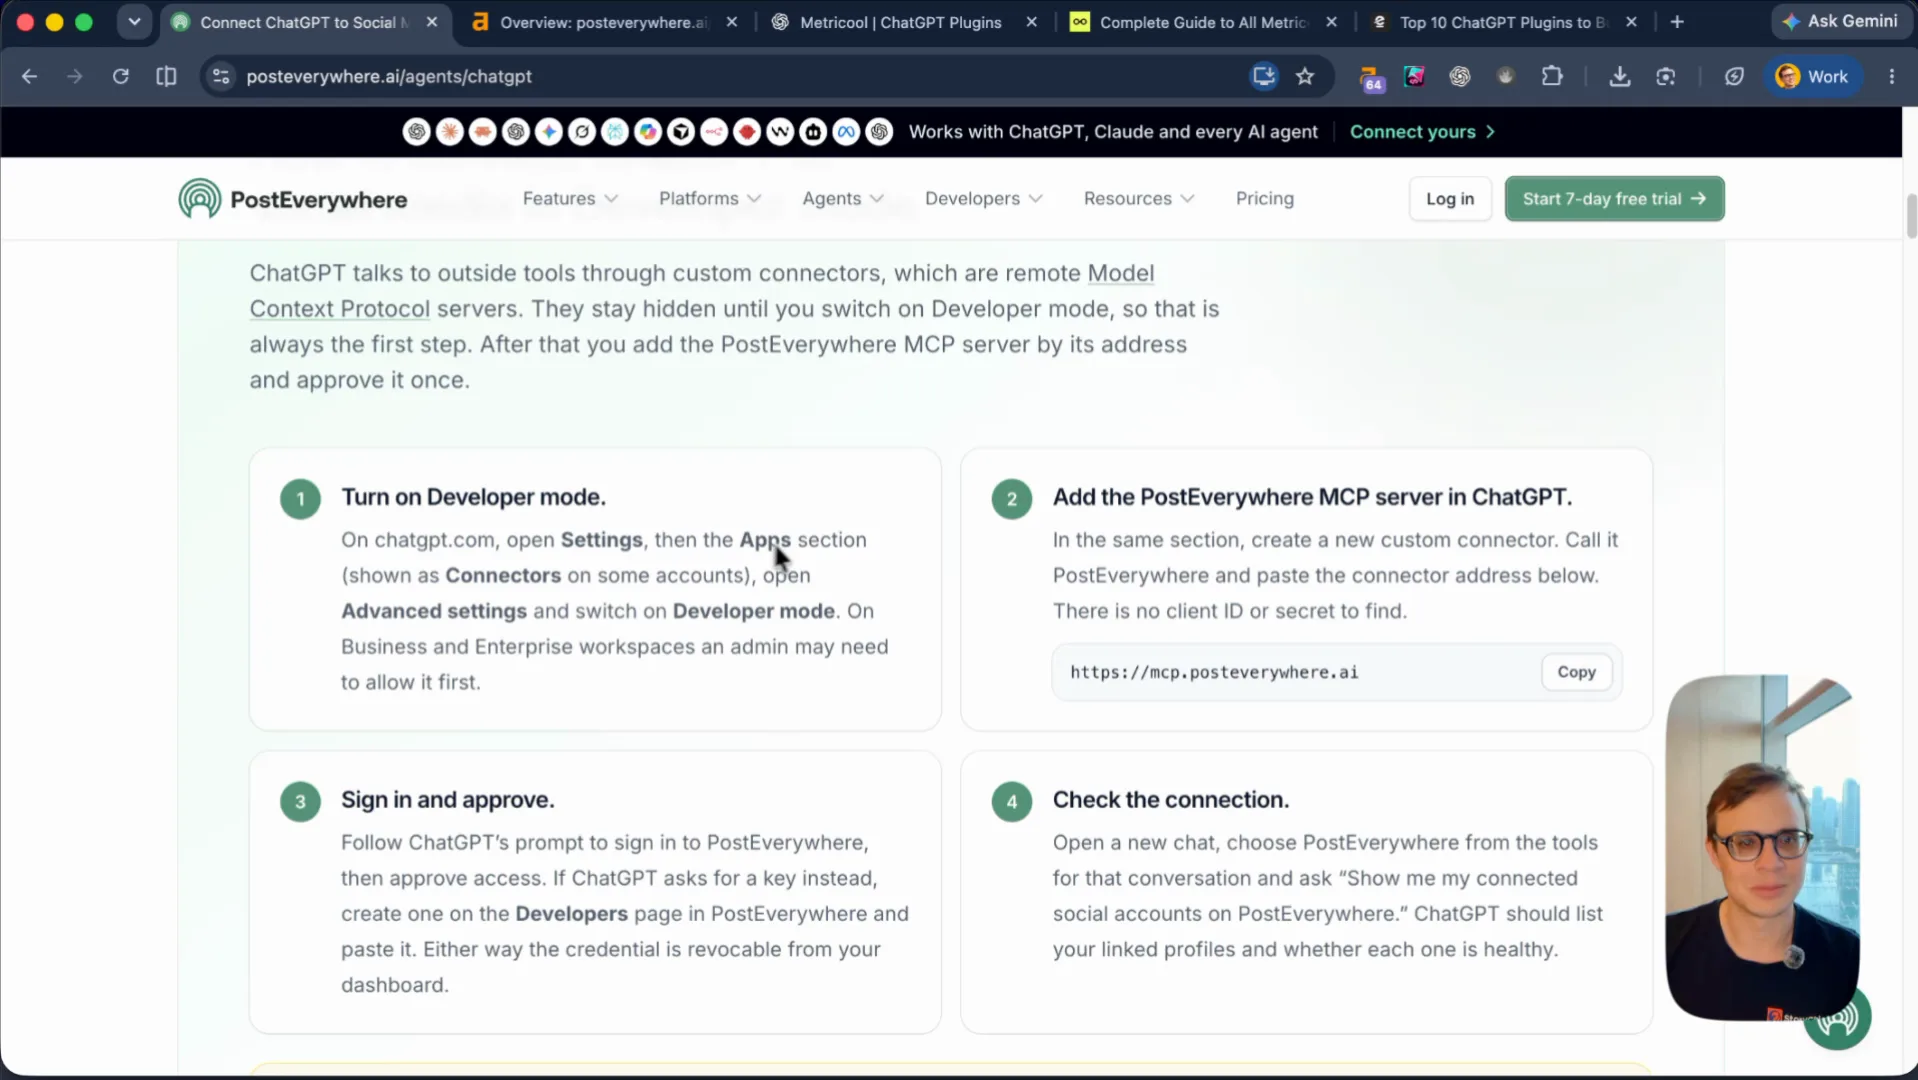Toggle the browser side panel icon

(166, 76)
